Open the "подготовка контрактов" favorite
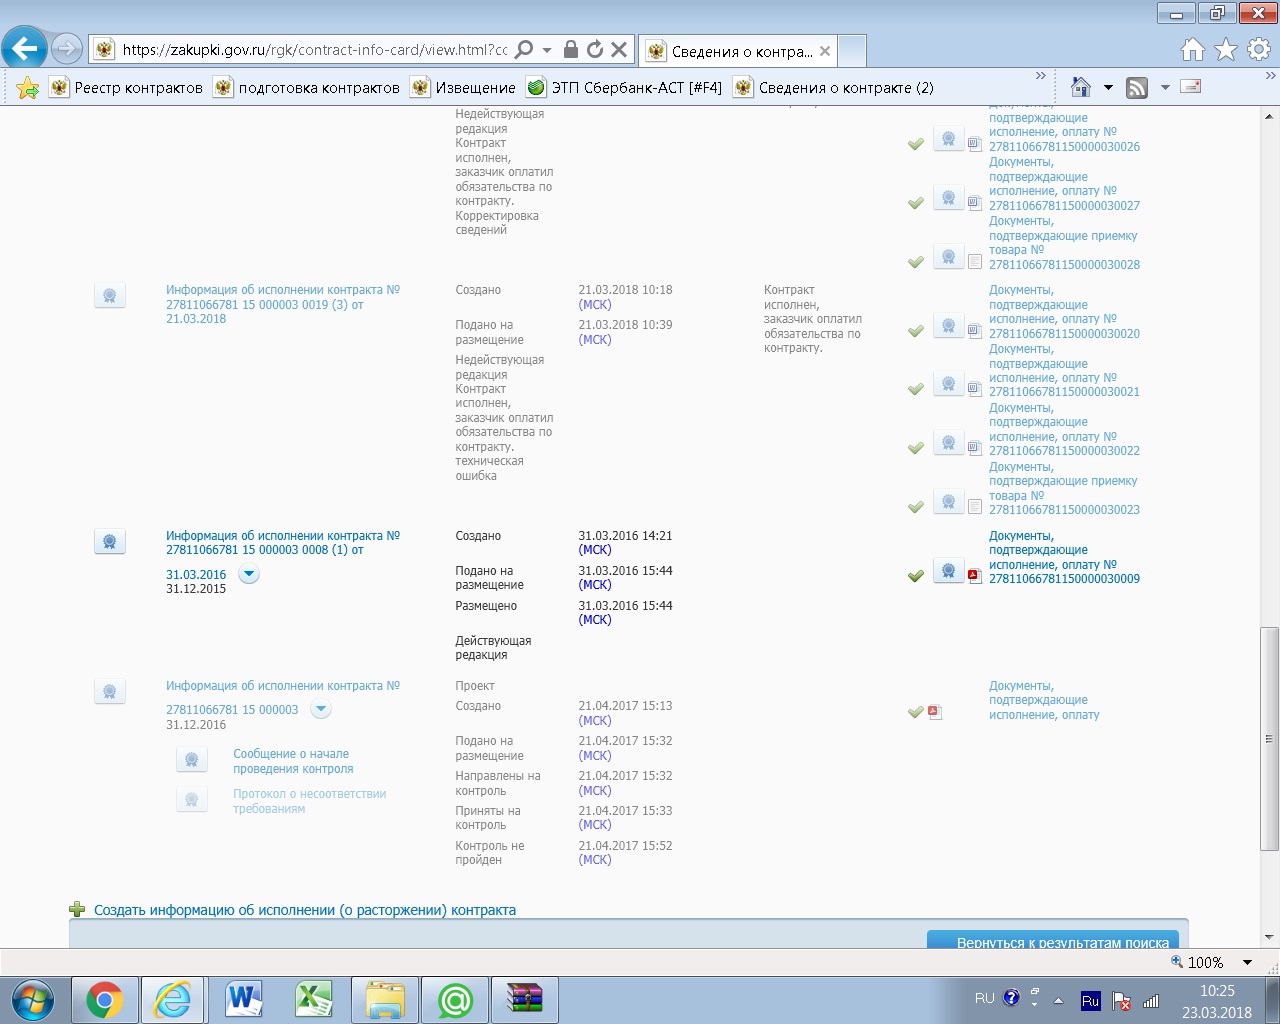 click(307, 88)
